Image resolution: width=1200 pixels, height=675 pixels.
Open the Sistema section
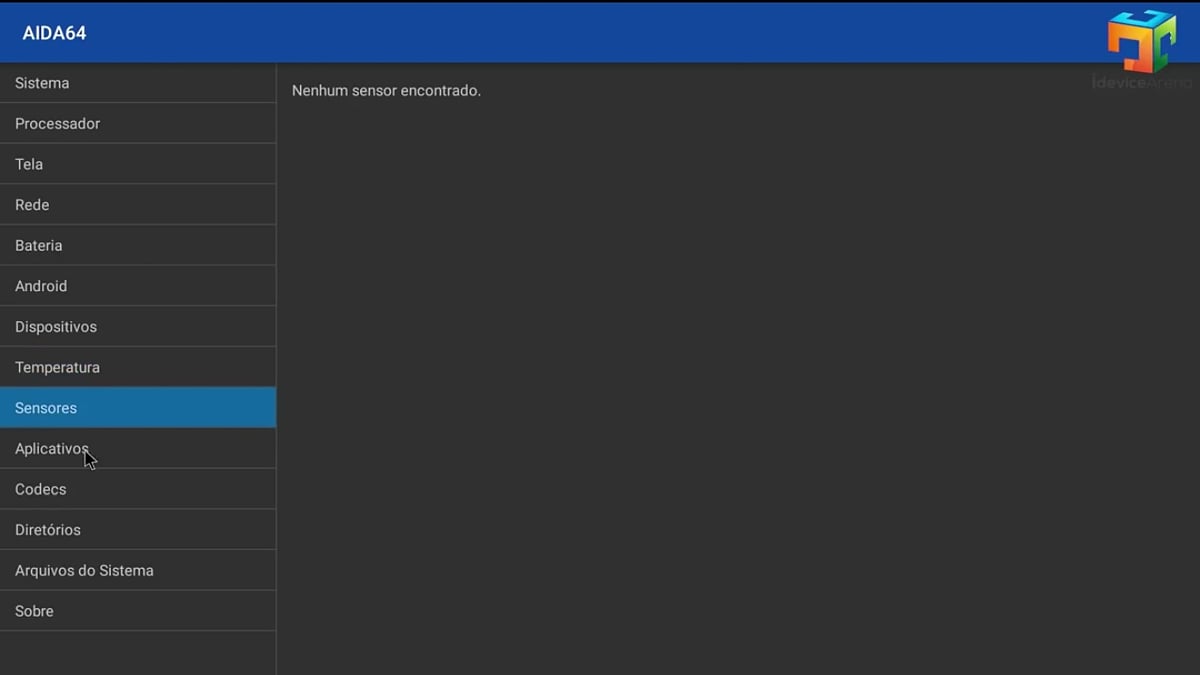(138, 83)
